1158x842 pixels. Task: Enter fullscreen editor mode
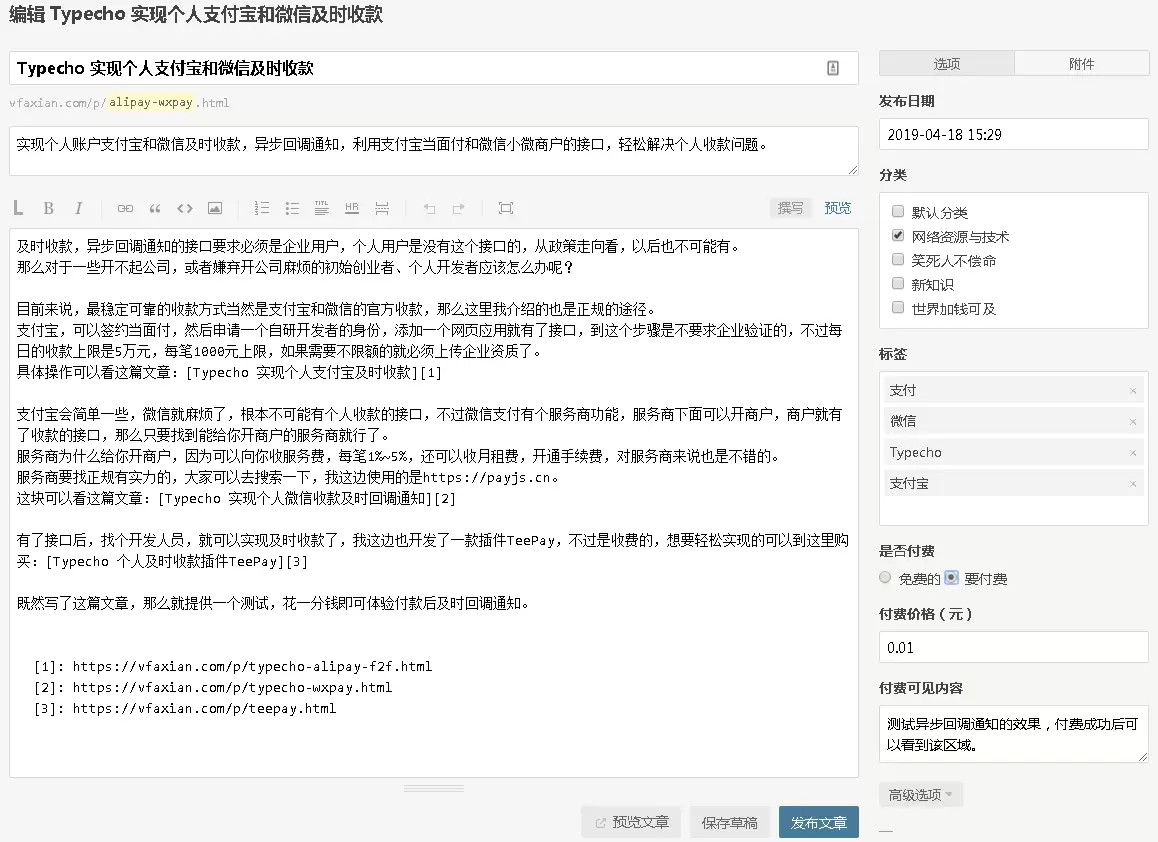(506, 208)
